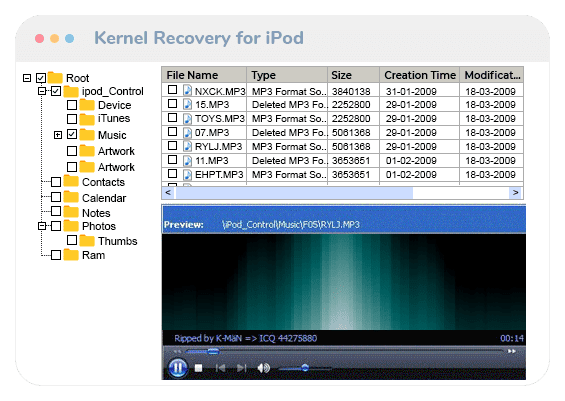Click the Device folder icon
565x401 pixels.
87,105
